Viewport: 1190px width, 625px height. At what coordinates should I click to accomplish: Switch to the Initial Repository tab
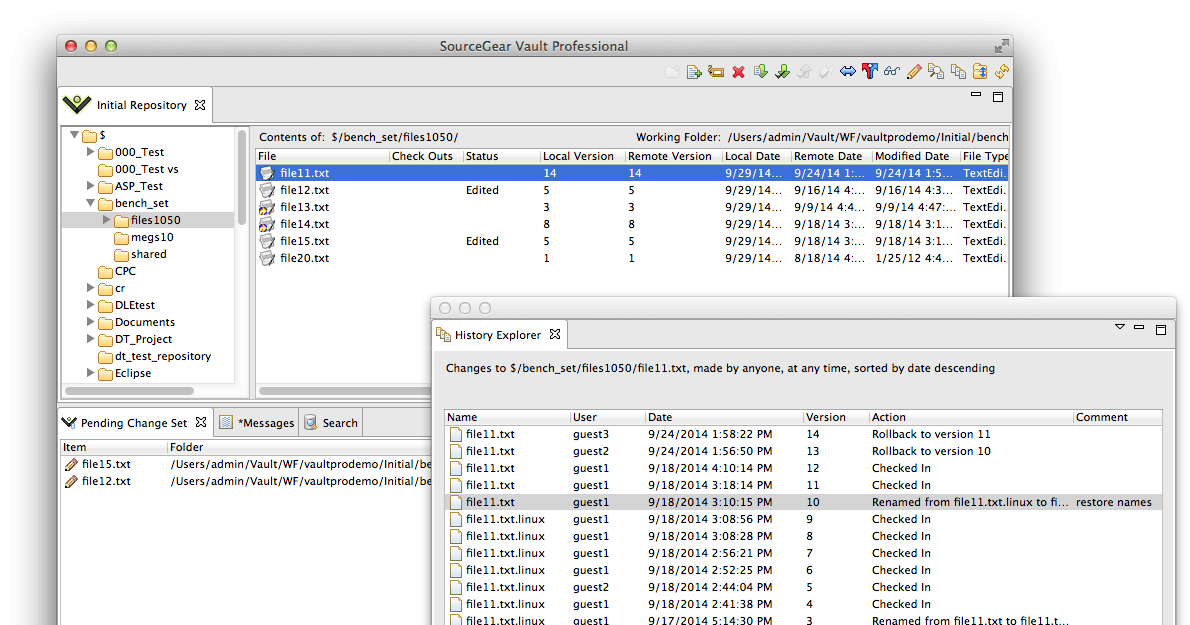(x=135, y=105)
